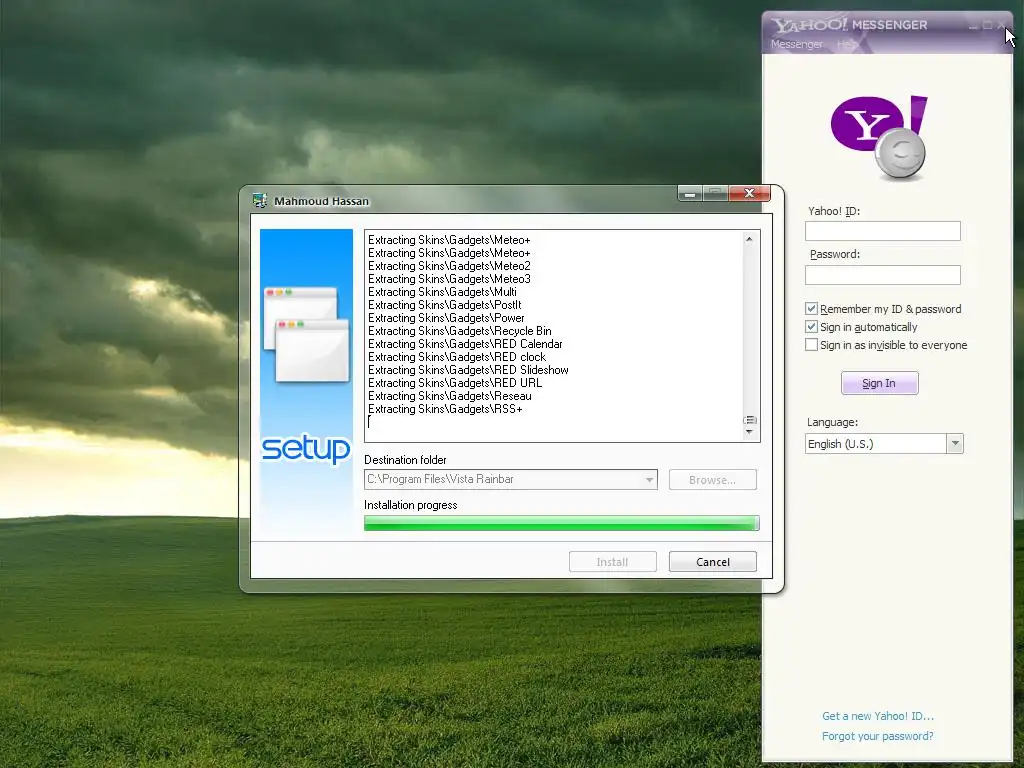Expand the Destination folder combo box arrow
The image size is (1024, 768).
coord(649,479)
